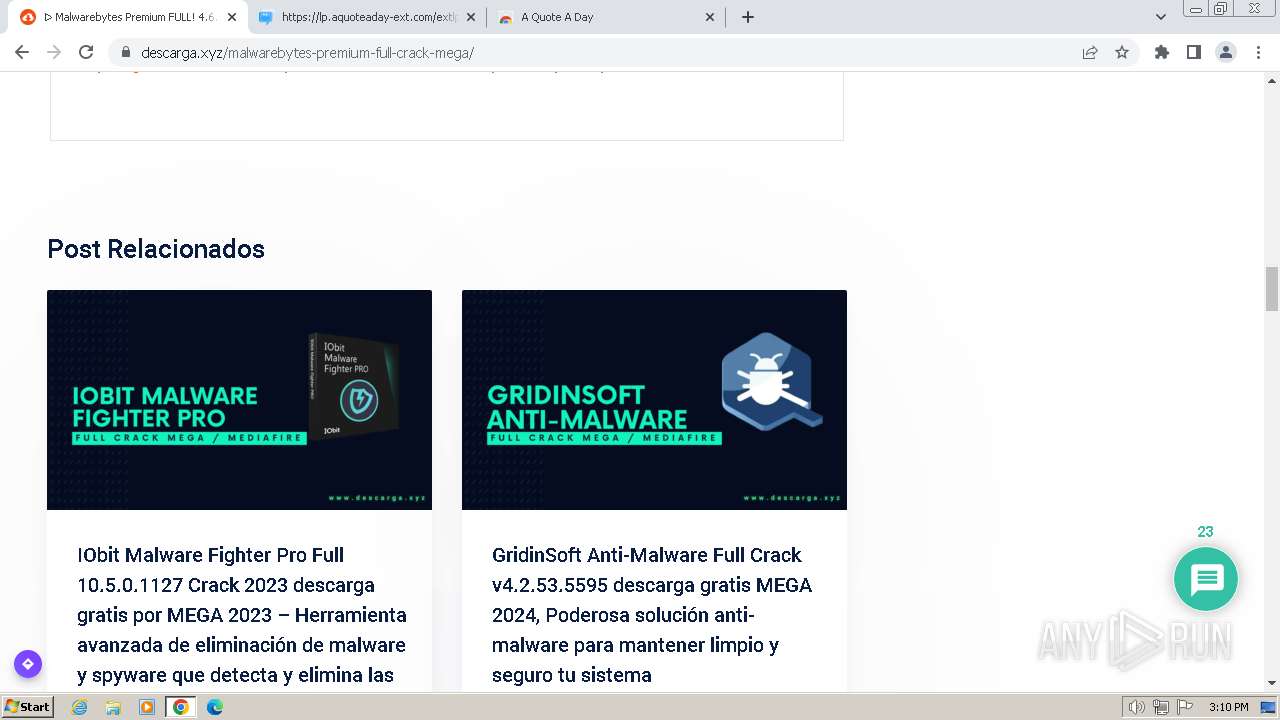Click the 3:10 PM taskbar clock

[x=1229, y=707]
